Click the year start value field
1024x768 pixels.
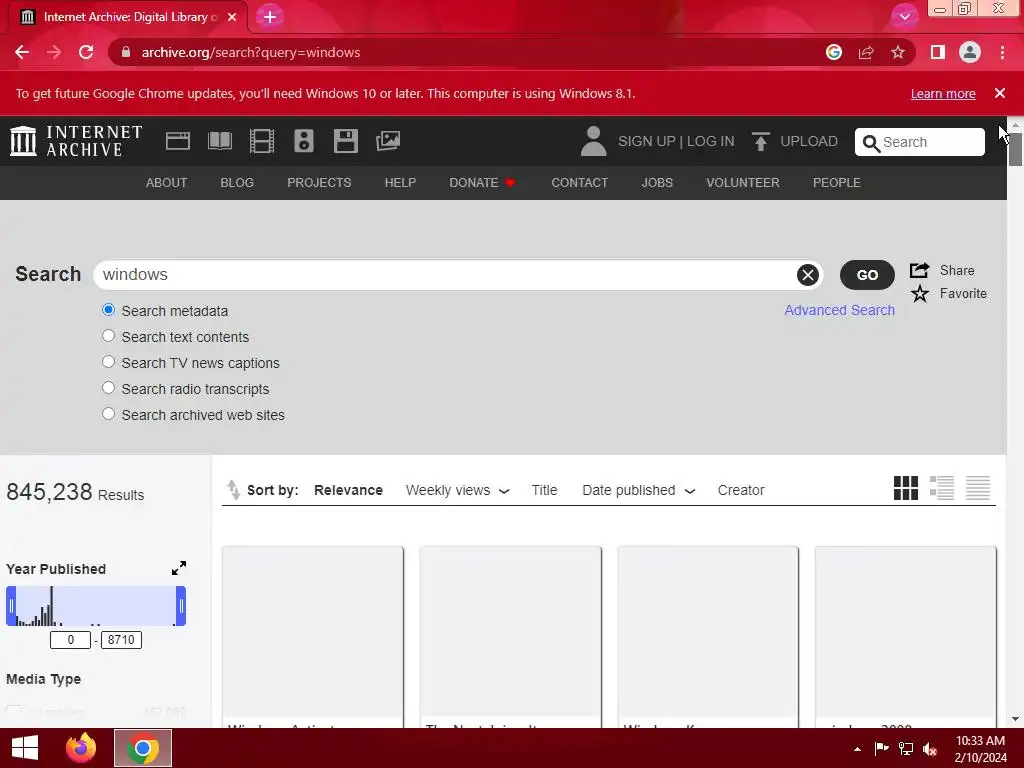point(71,640)
